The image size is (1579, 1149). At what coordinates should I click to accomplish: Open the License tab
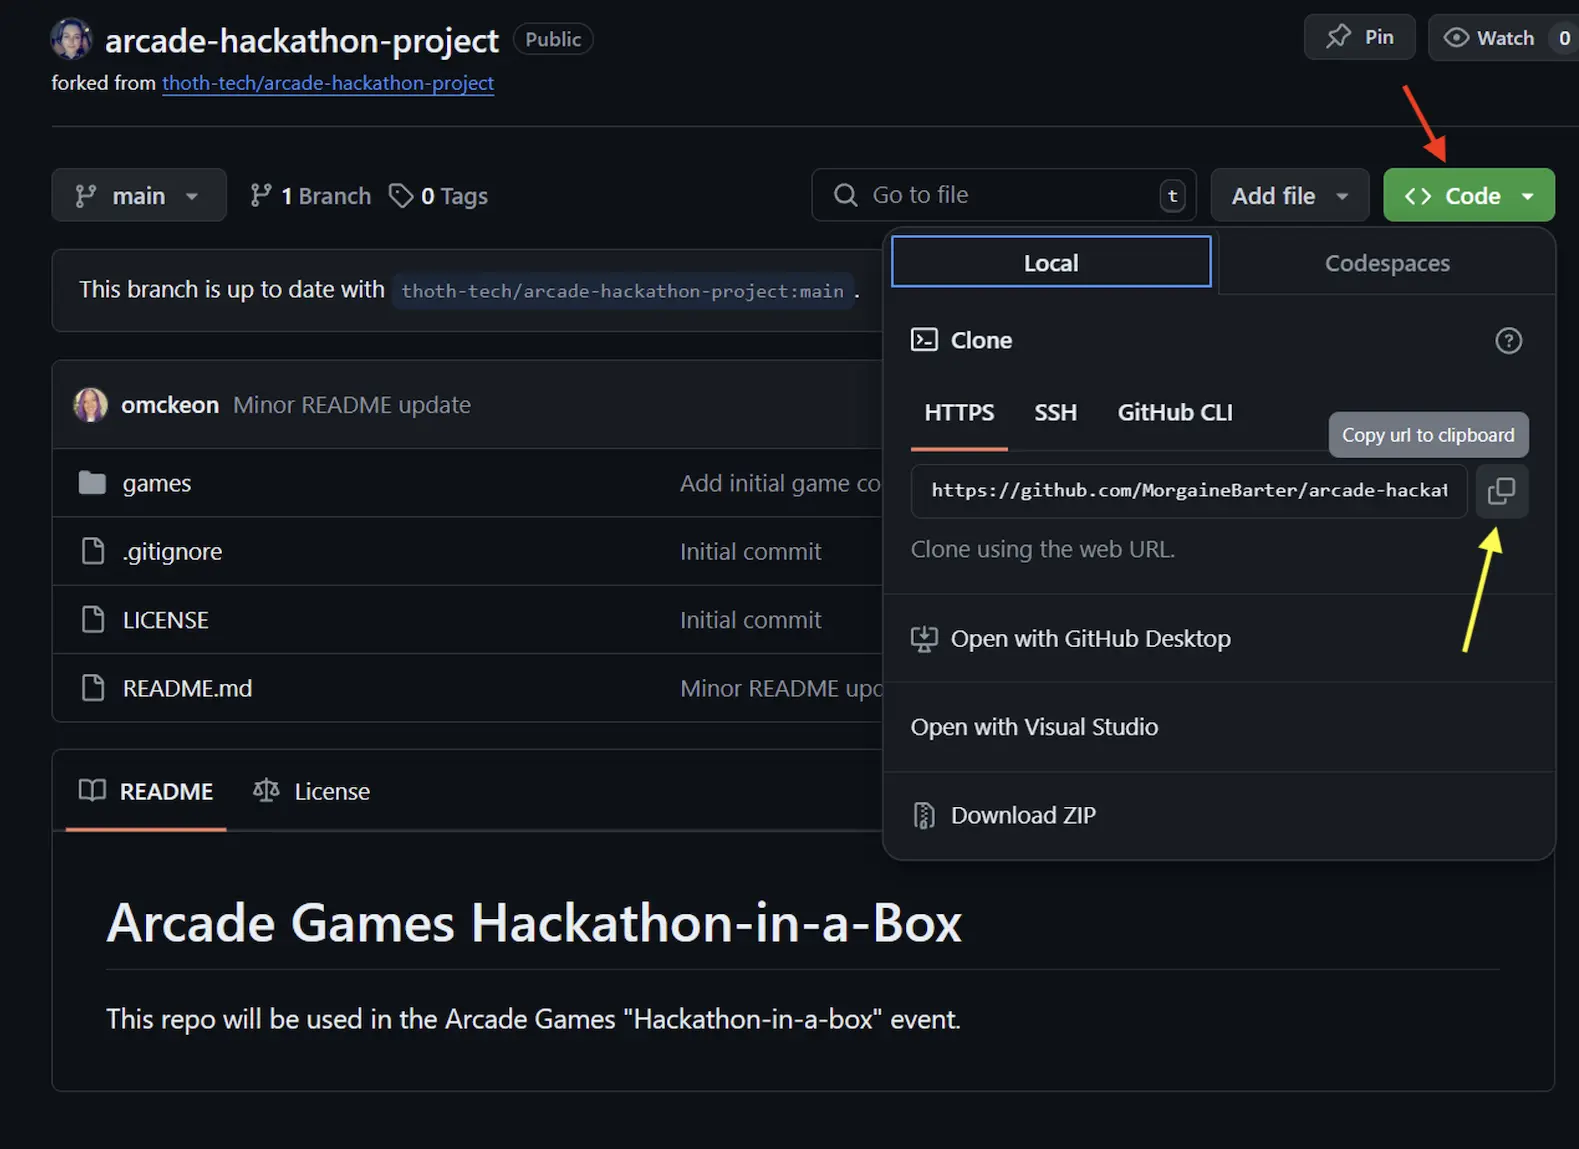tap(311, 791)
